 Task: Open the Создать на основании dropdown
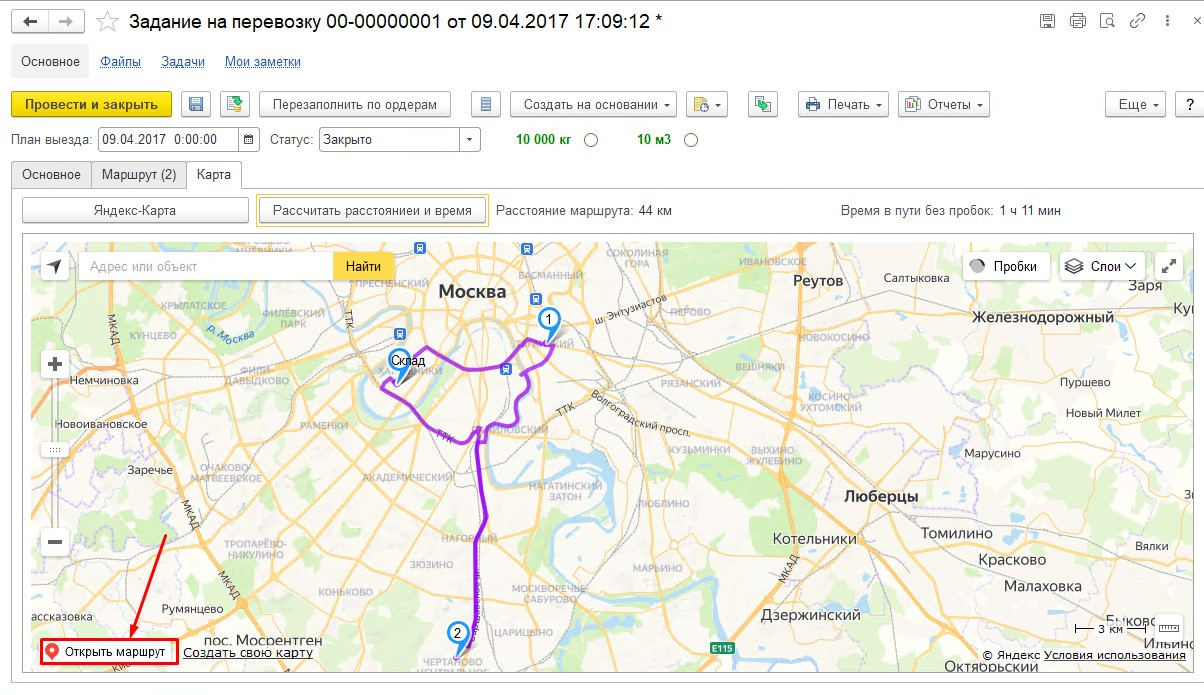click(x=594, y=104)
